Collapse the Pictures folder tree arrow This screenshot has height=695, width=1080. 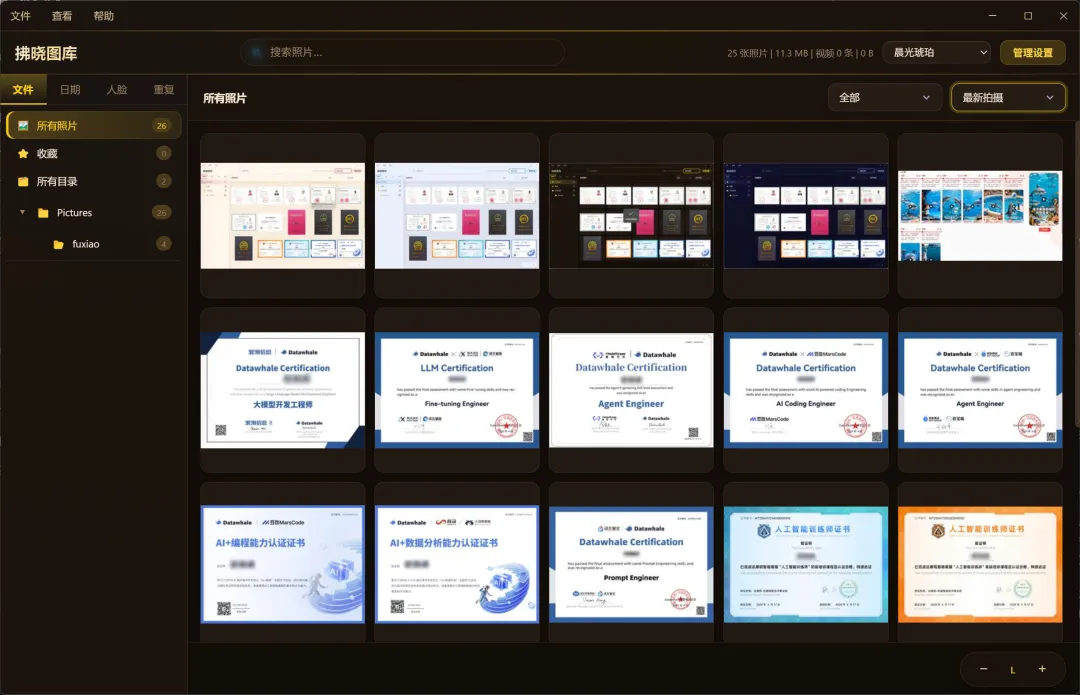22,212
